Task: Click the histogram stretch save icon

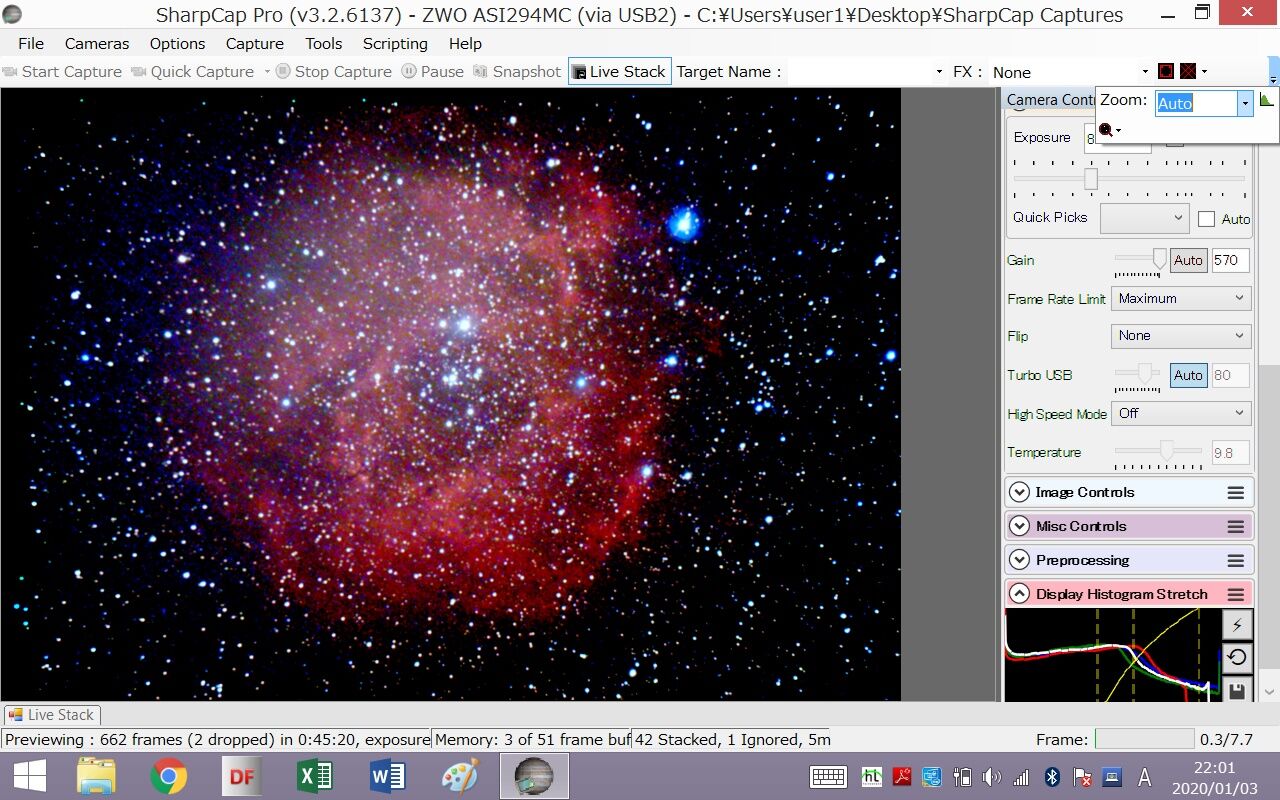Action: [1237, 689]
